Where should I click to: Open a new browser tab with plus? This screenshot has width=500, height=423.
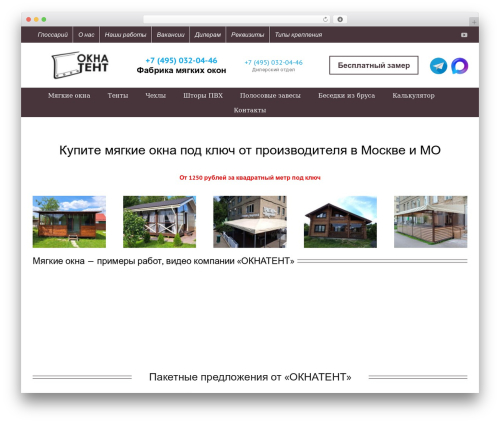pos(474,22)
